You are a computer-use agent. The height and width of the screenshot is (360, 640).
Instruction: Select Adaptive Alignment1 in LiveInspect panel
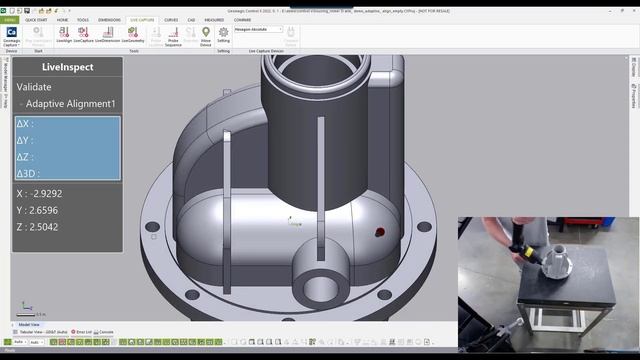click(x=71, y=104)
